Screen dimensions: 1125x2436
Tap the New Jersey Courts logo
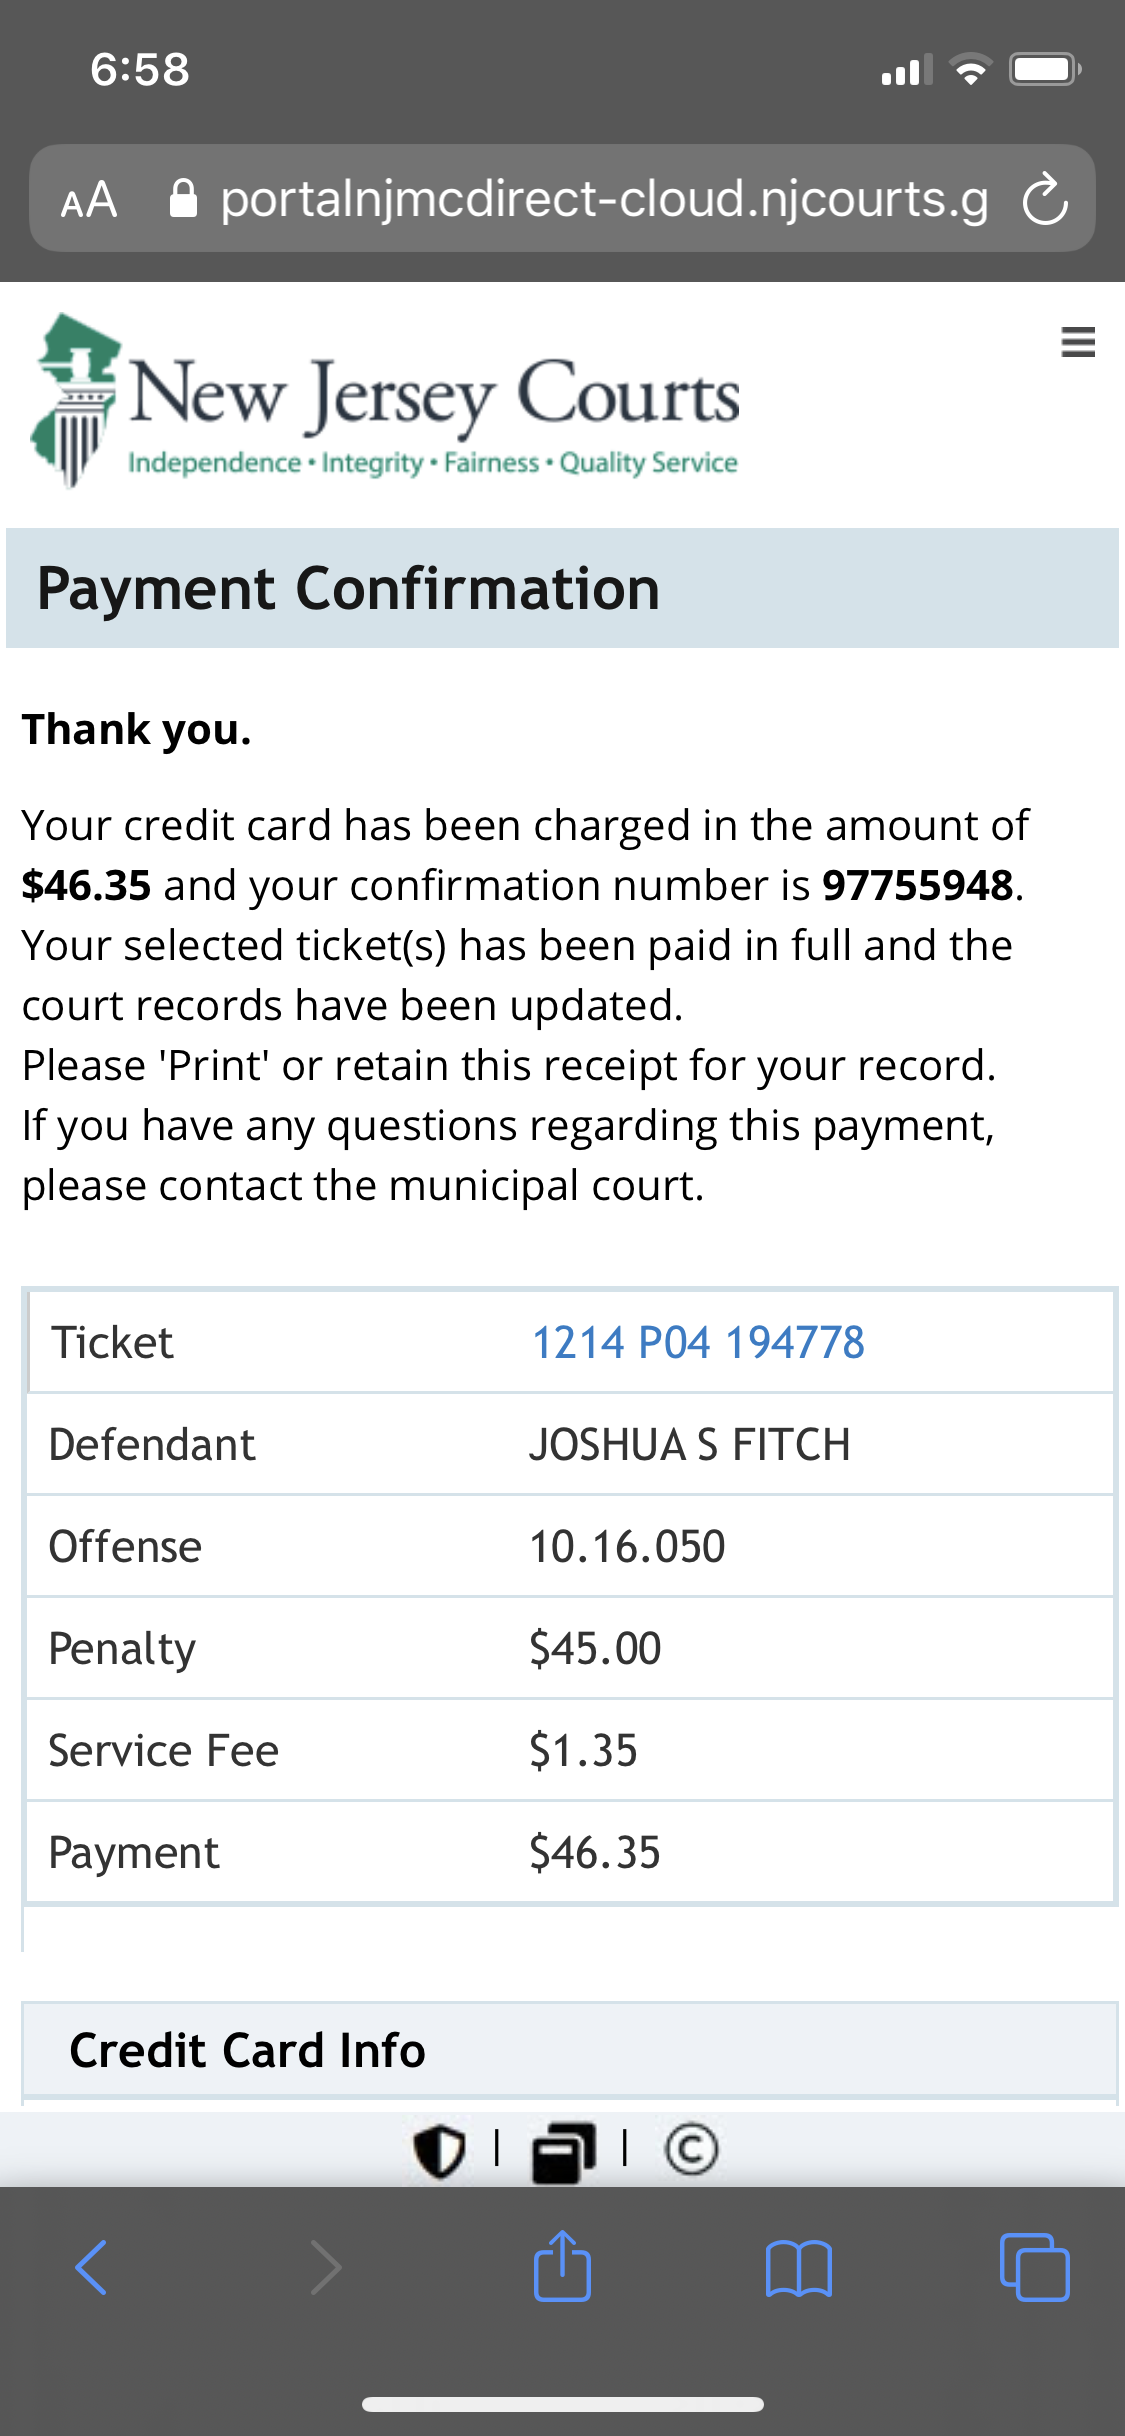(386, 401)
